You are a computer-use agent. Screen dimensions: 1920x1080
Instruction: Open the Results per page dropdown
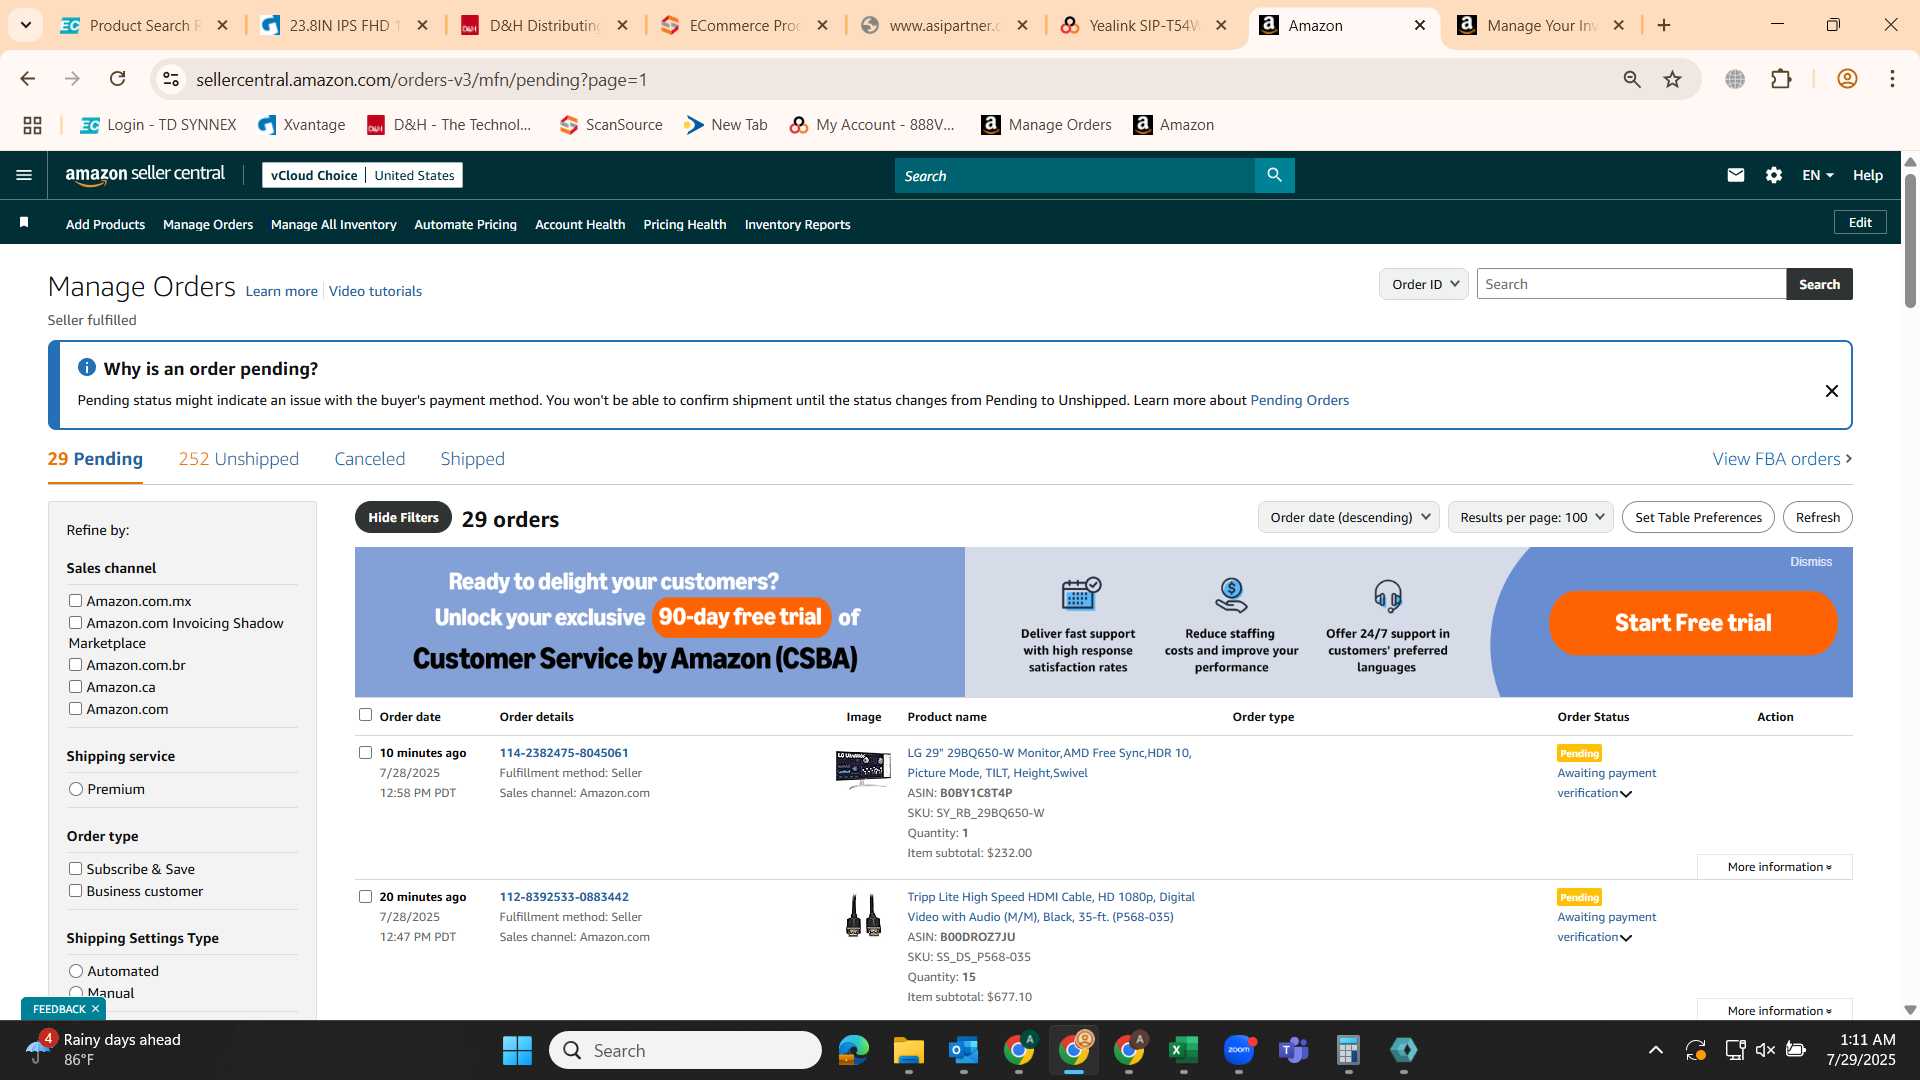click(x=1530, y=517)
